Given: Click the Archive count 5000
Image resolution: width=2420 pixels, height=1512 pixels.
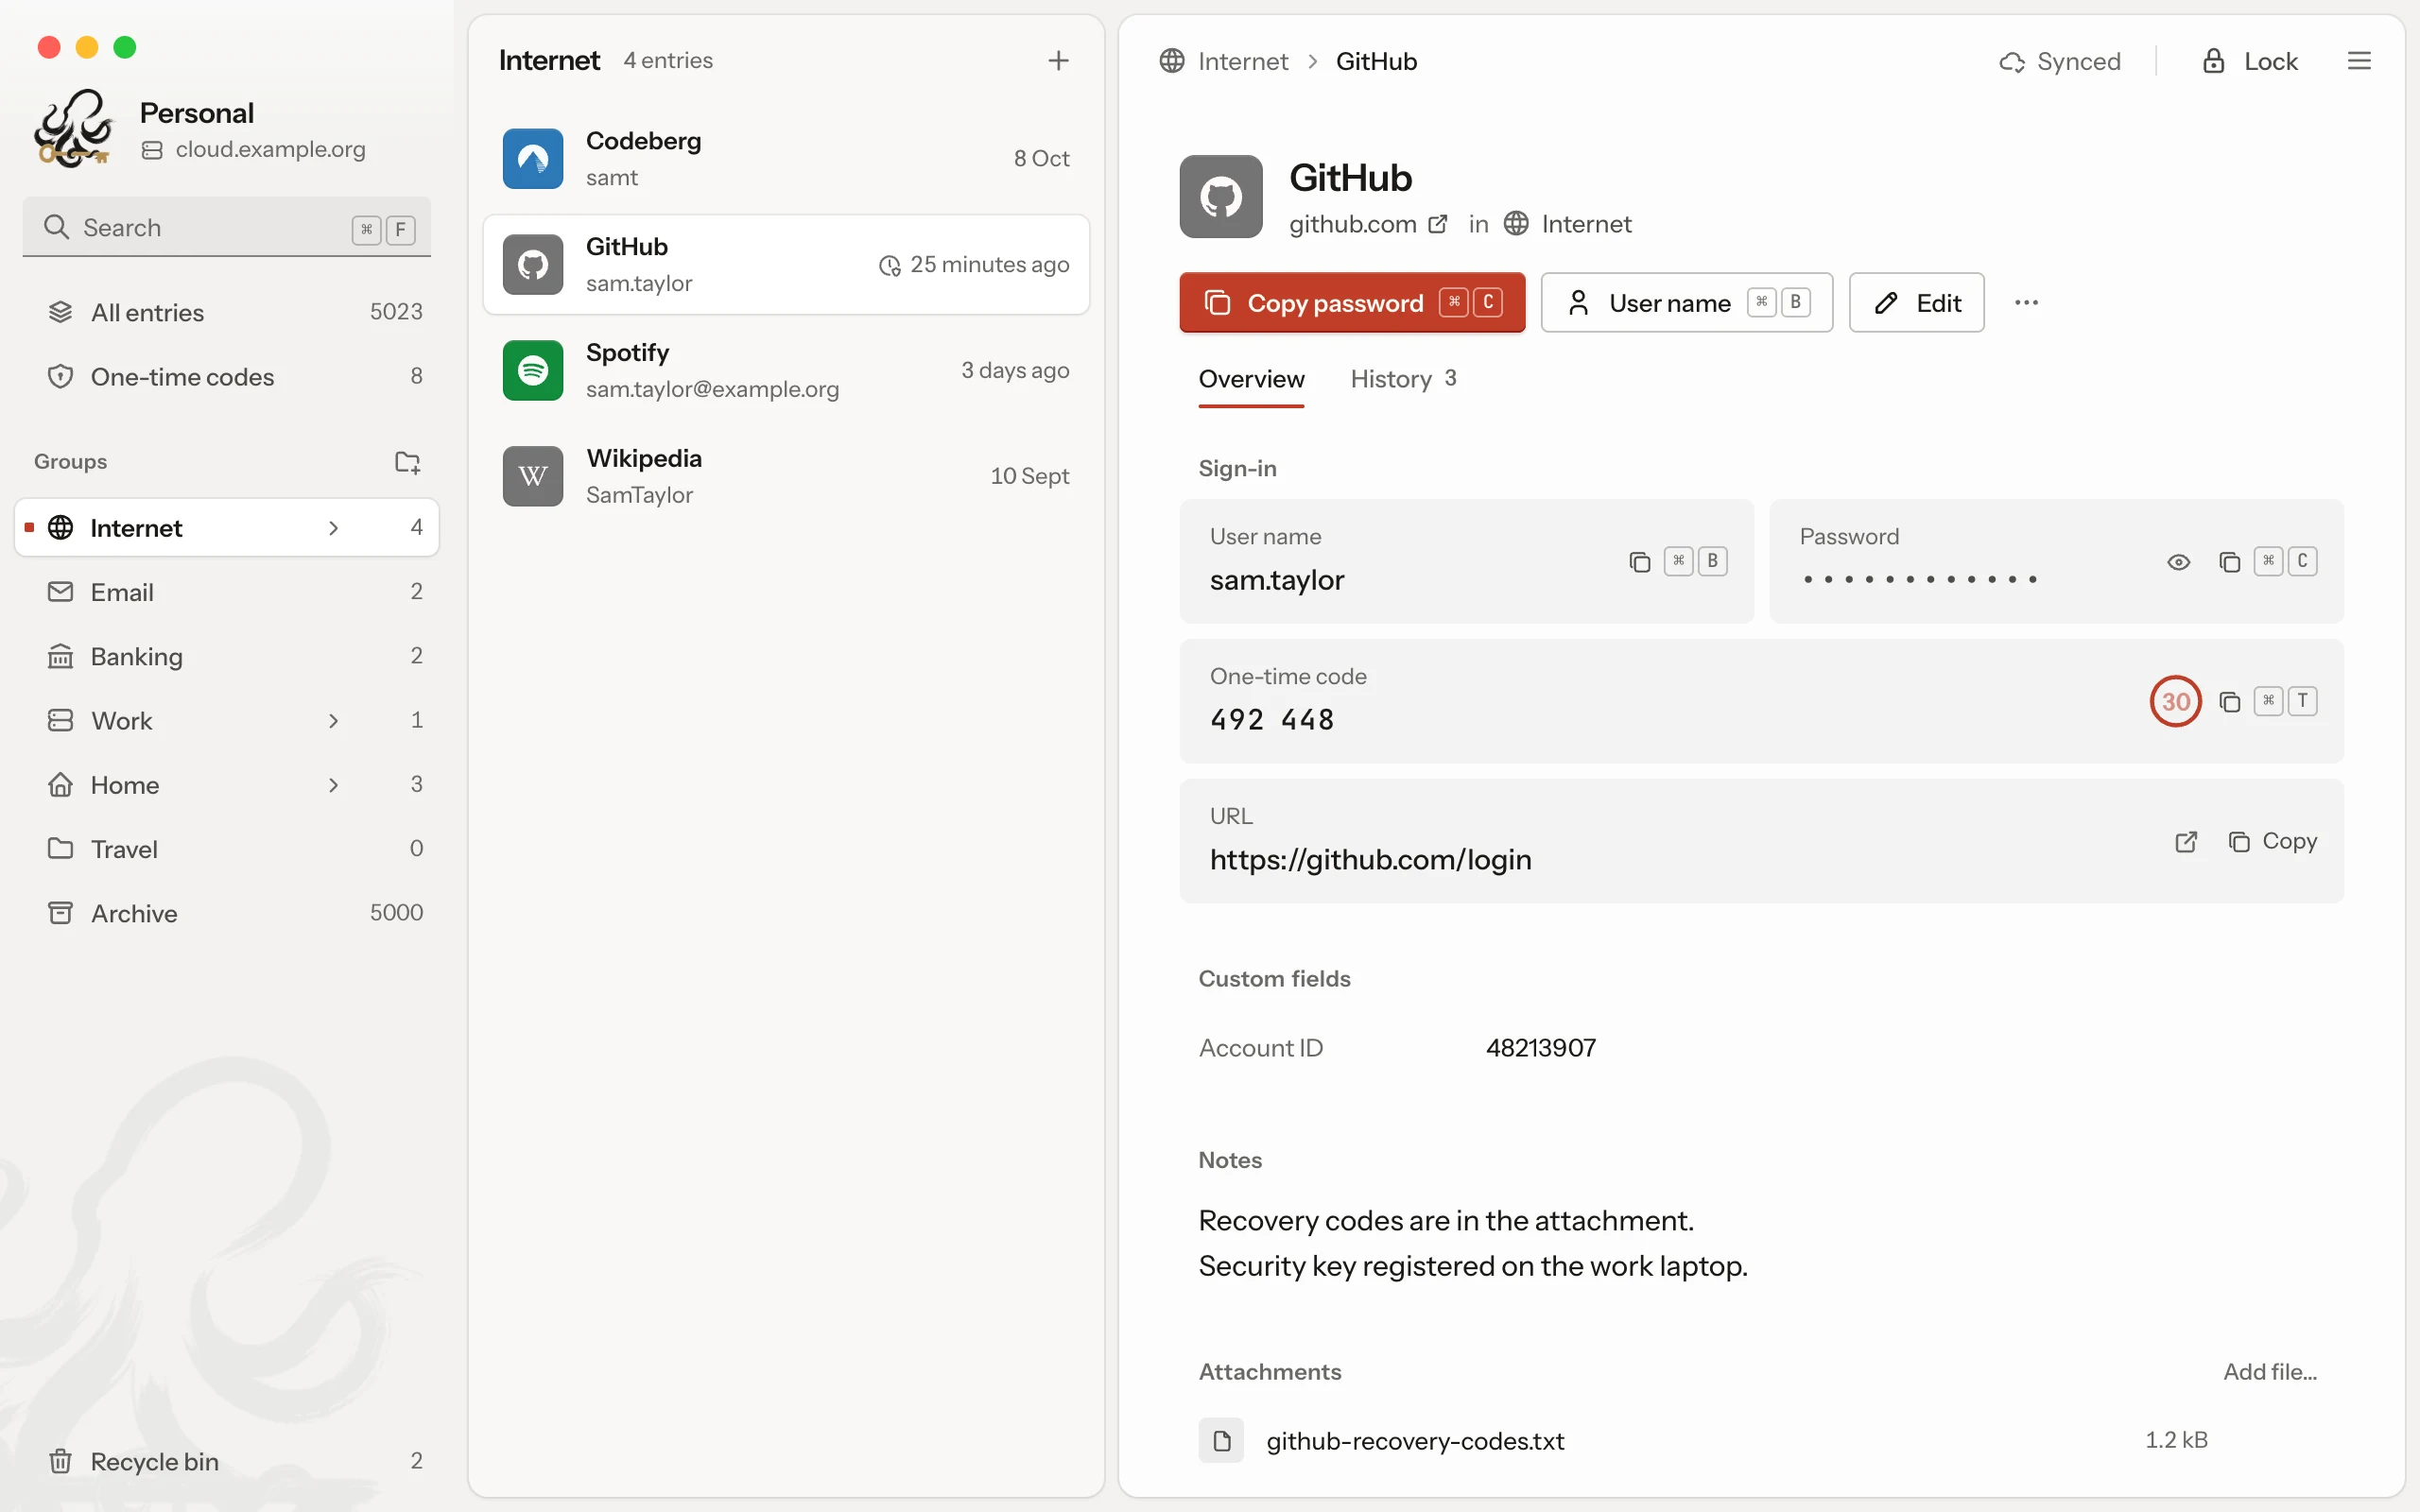Looking at the screenshot, I should [x=396, y=913].
